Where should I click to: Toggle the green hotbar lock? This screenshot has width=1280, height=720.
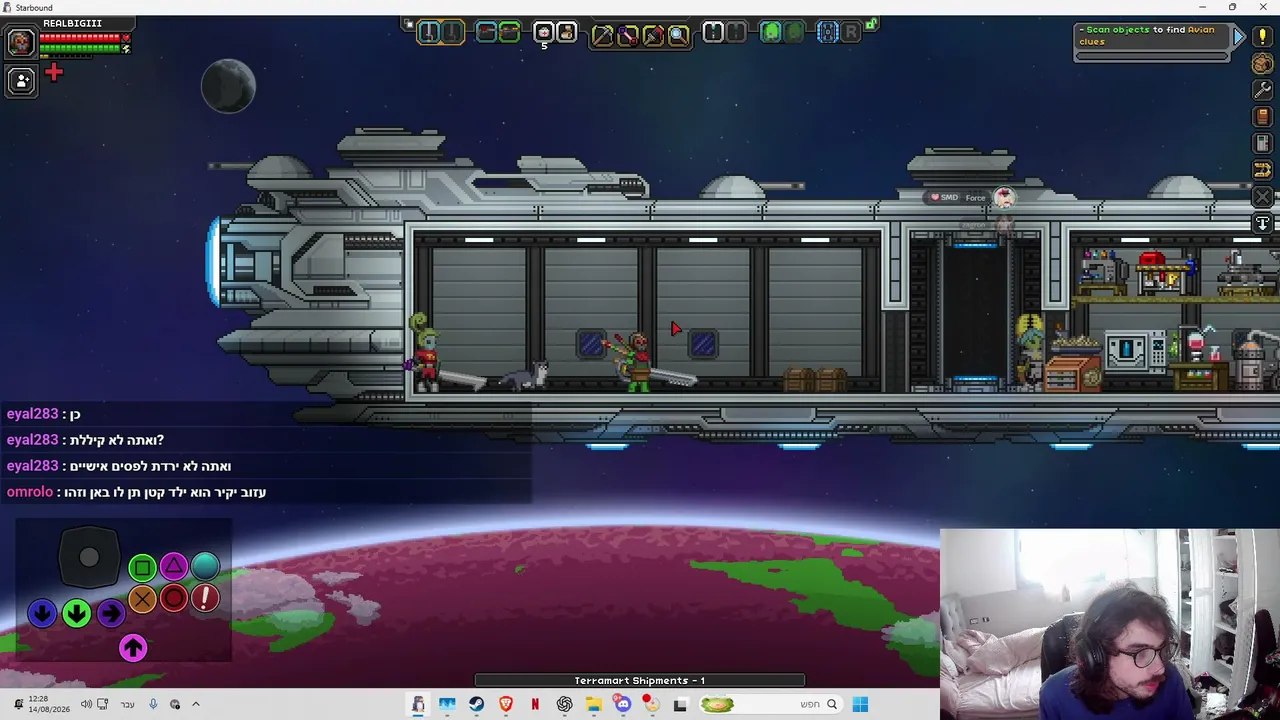click(x=872, y=23)
